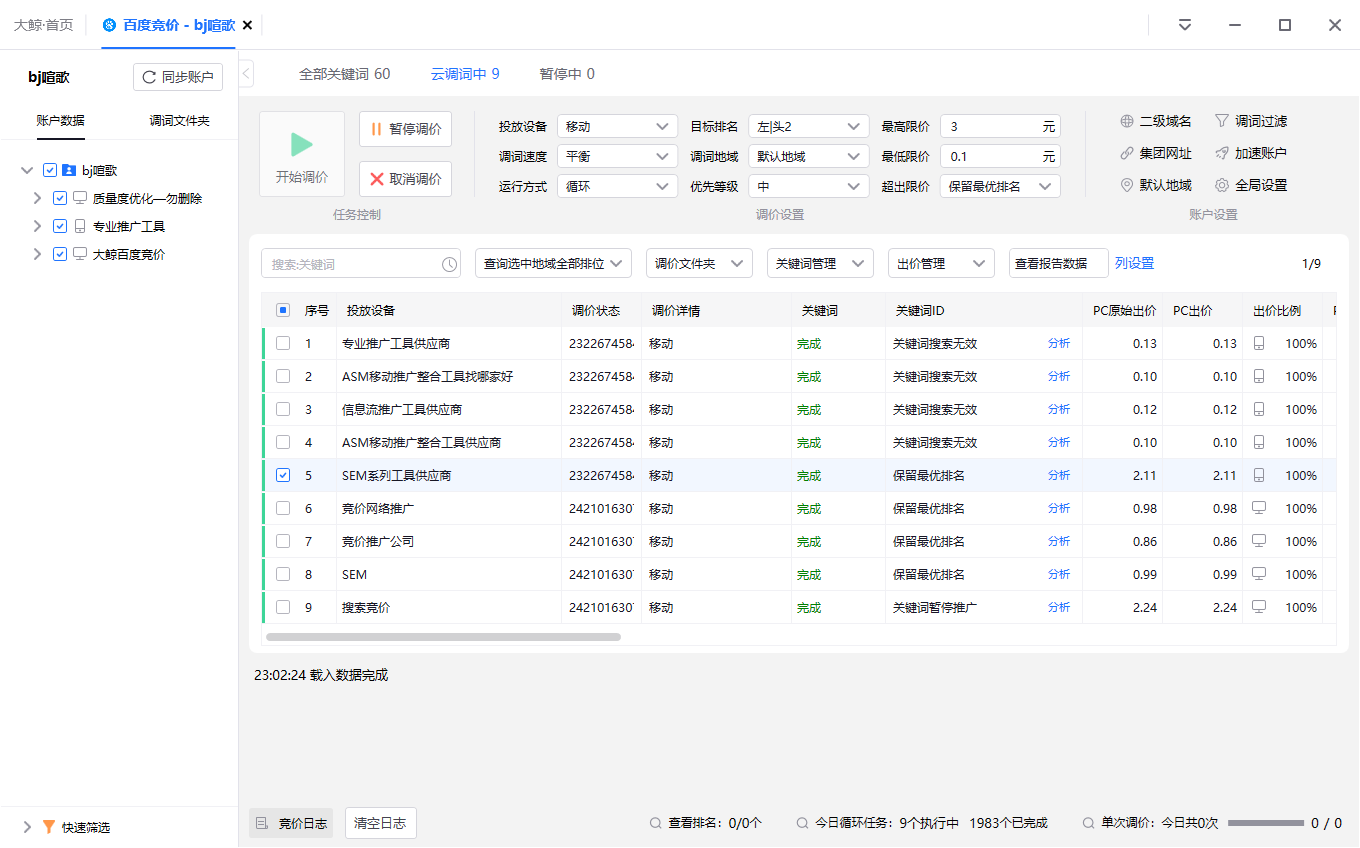
Task: Open 全局设置 via its gear icon
Action: [1221, 185]
